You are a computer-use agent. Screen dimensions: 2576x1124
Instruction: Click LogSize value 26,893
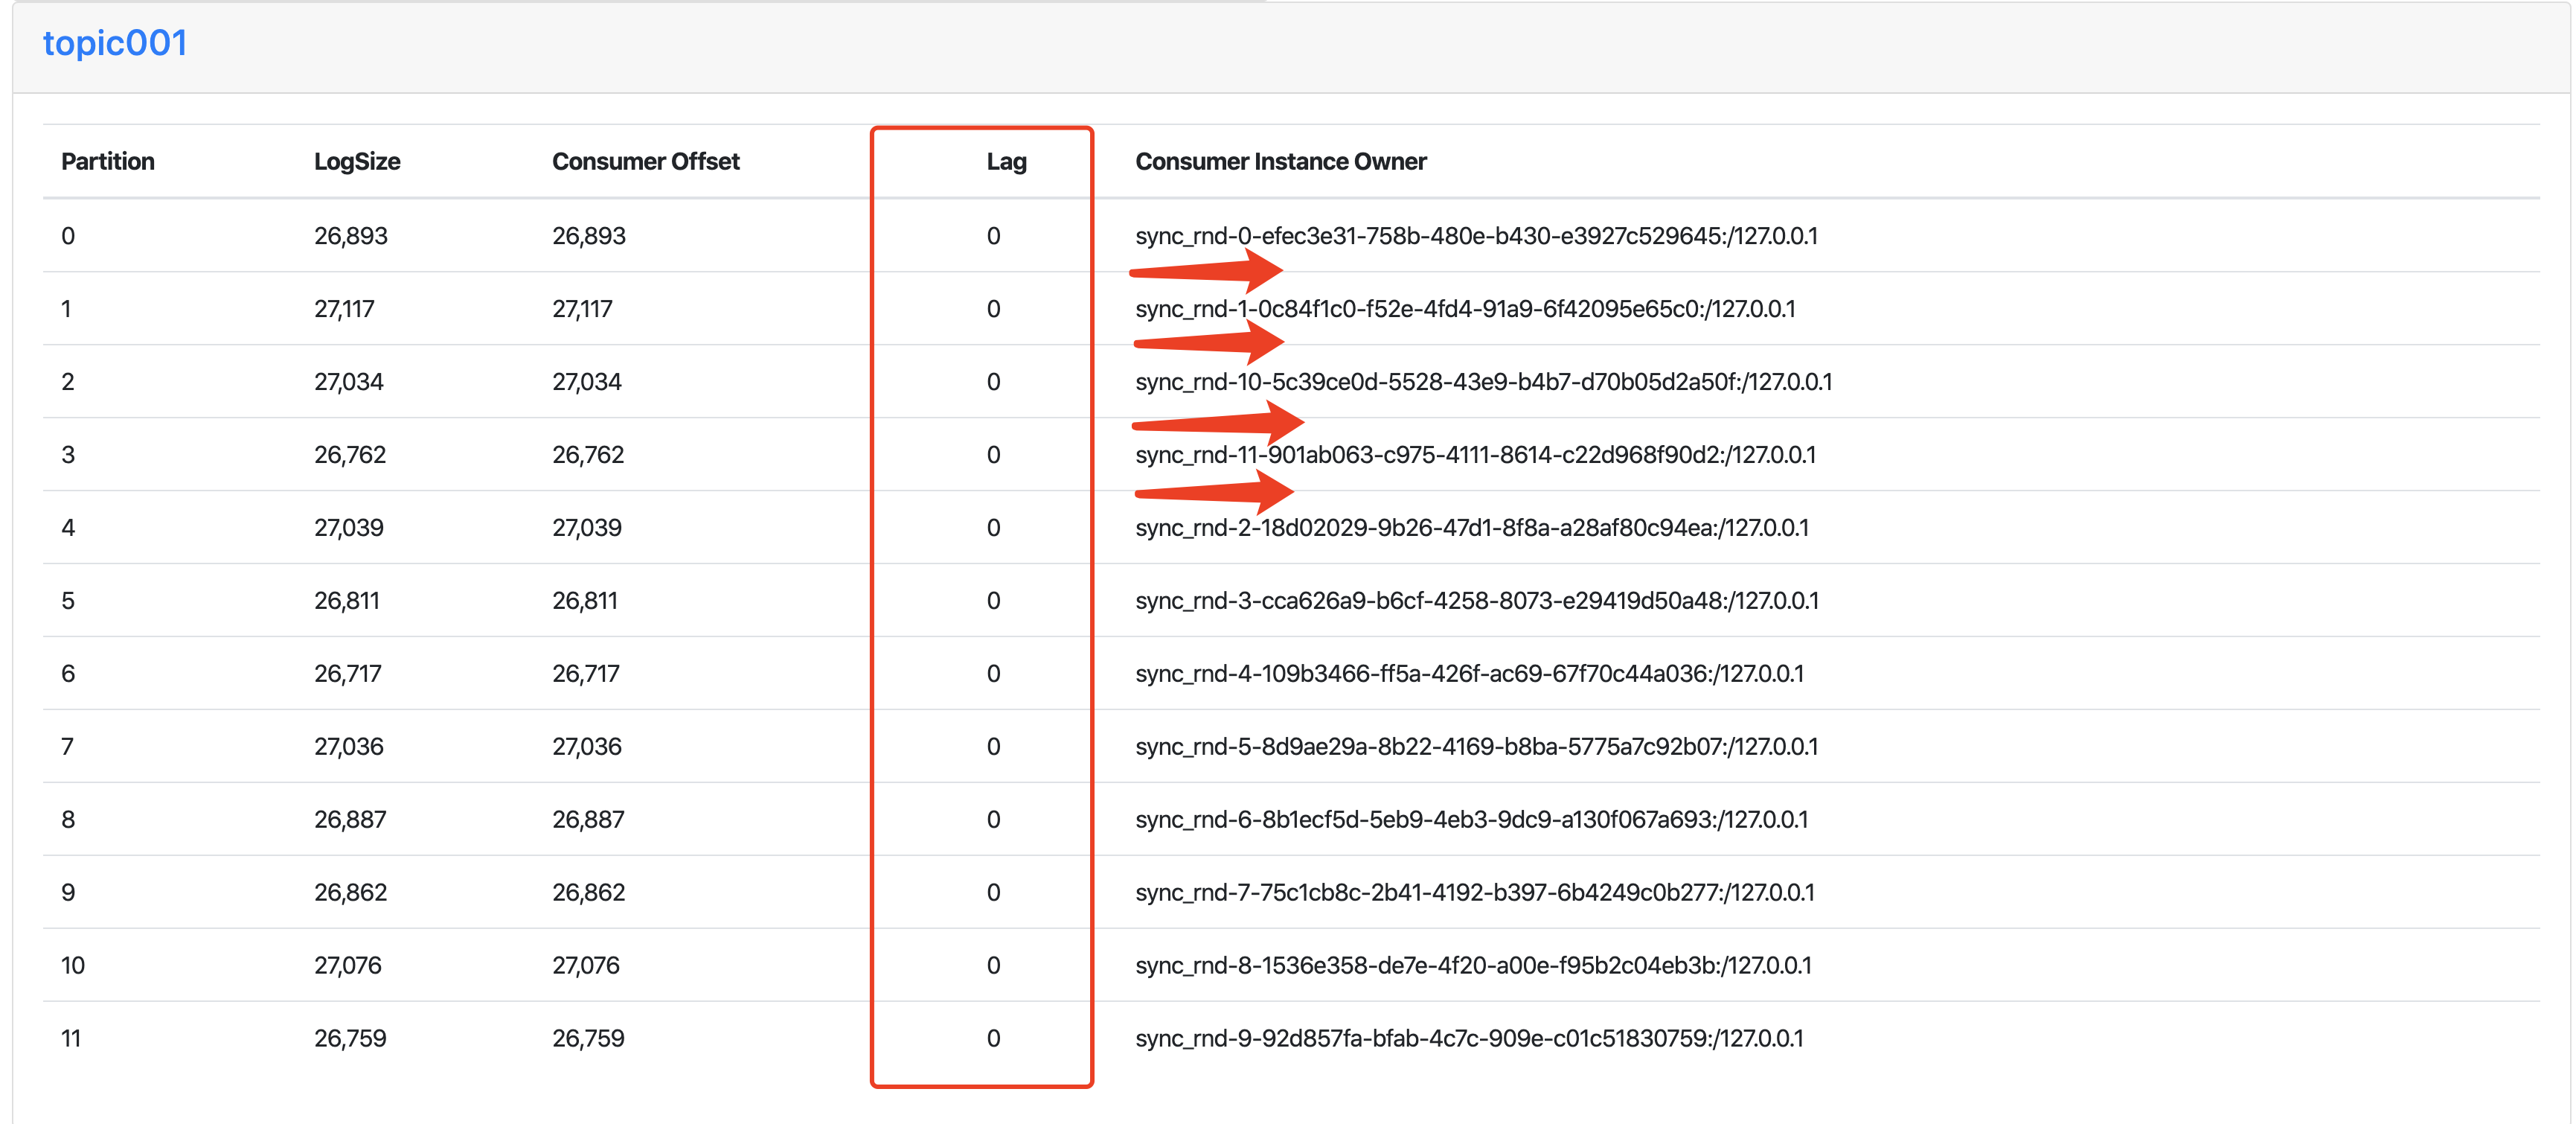click(350, 236)
